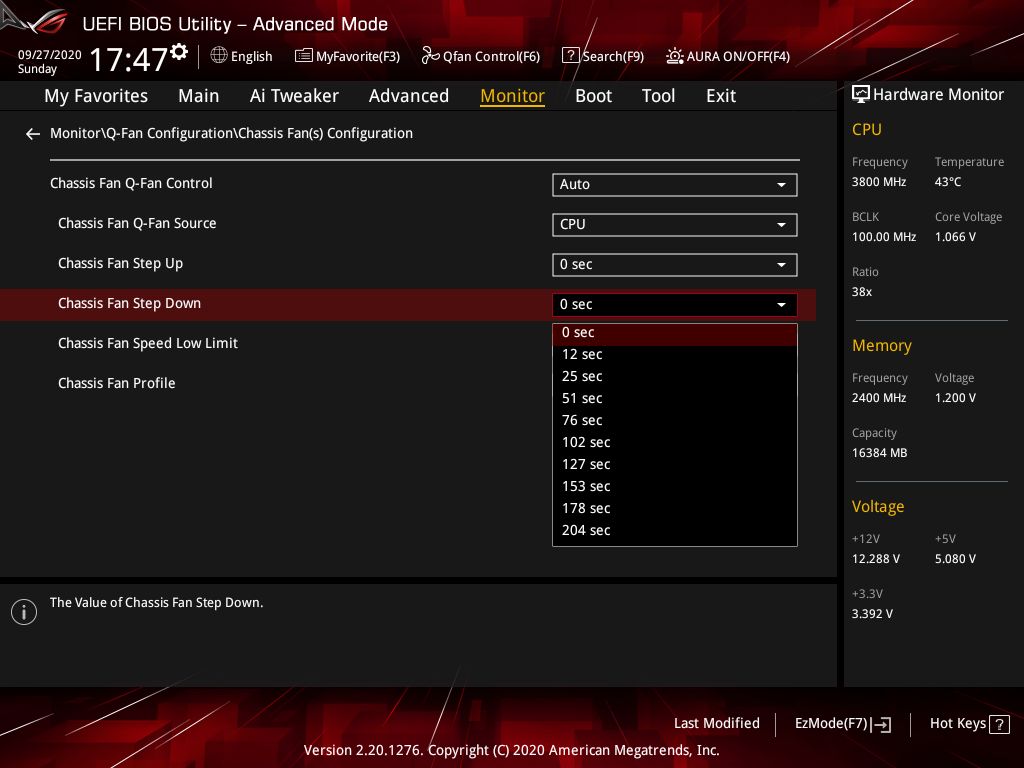Image resolution: width=1024 pixels, height=768 pixels.
Task: Open Chassis Fan Step Up dropdown
Action: point(675,265)
